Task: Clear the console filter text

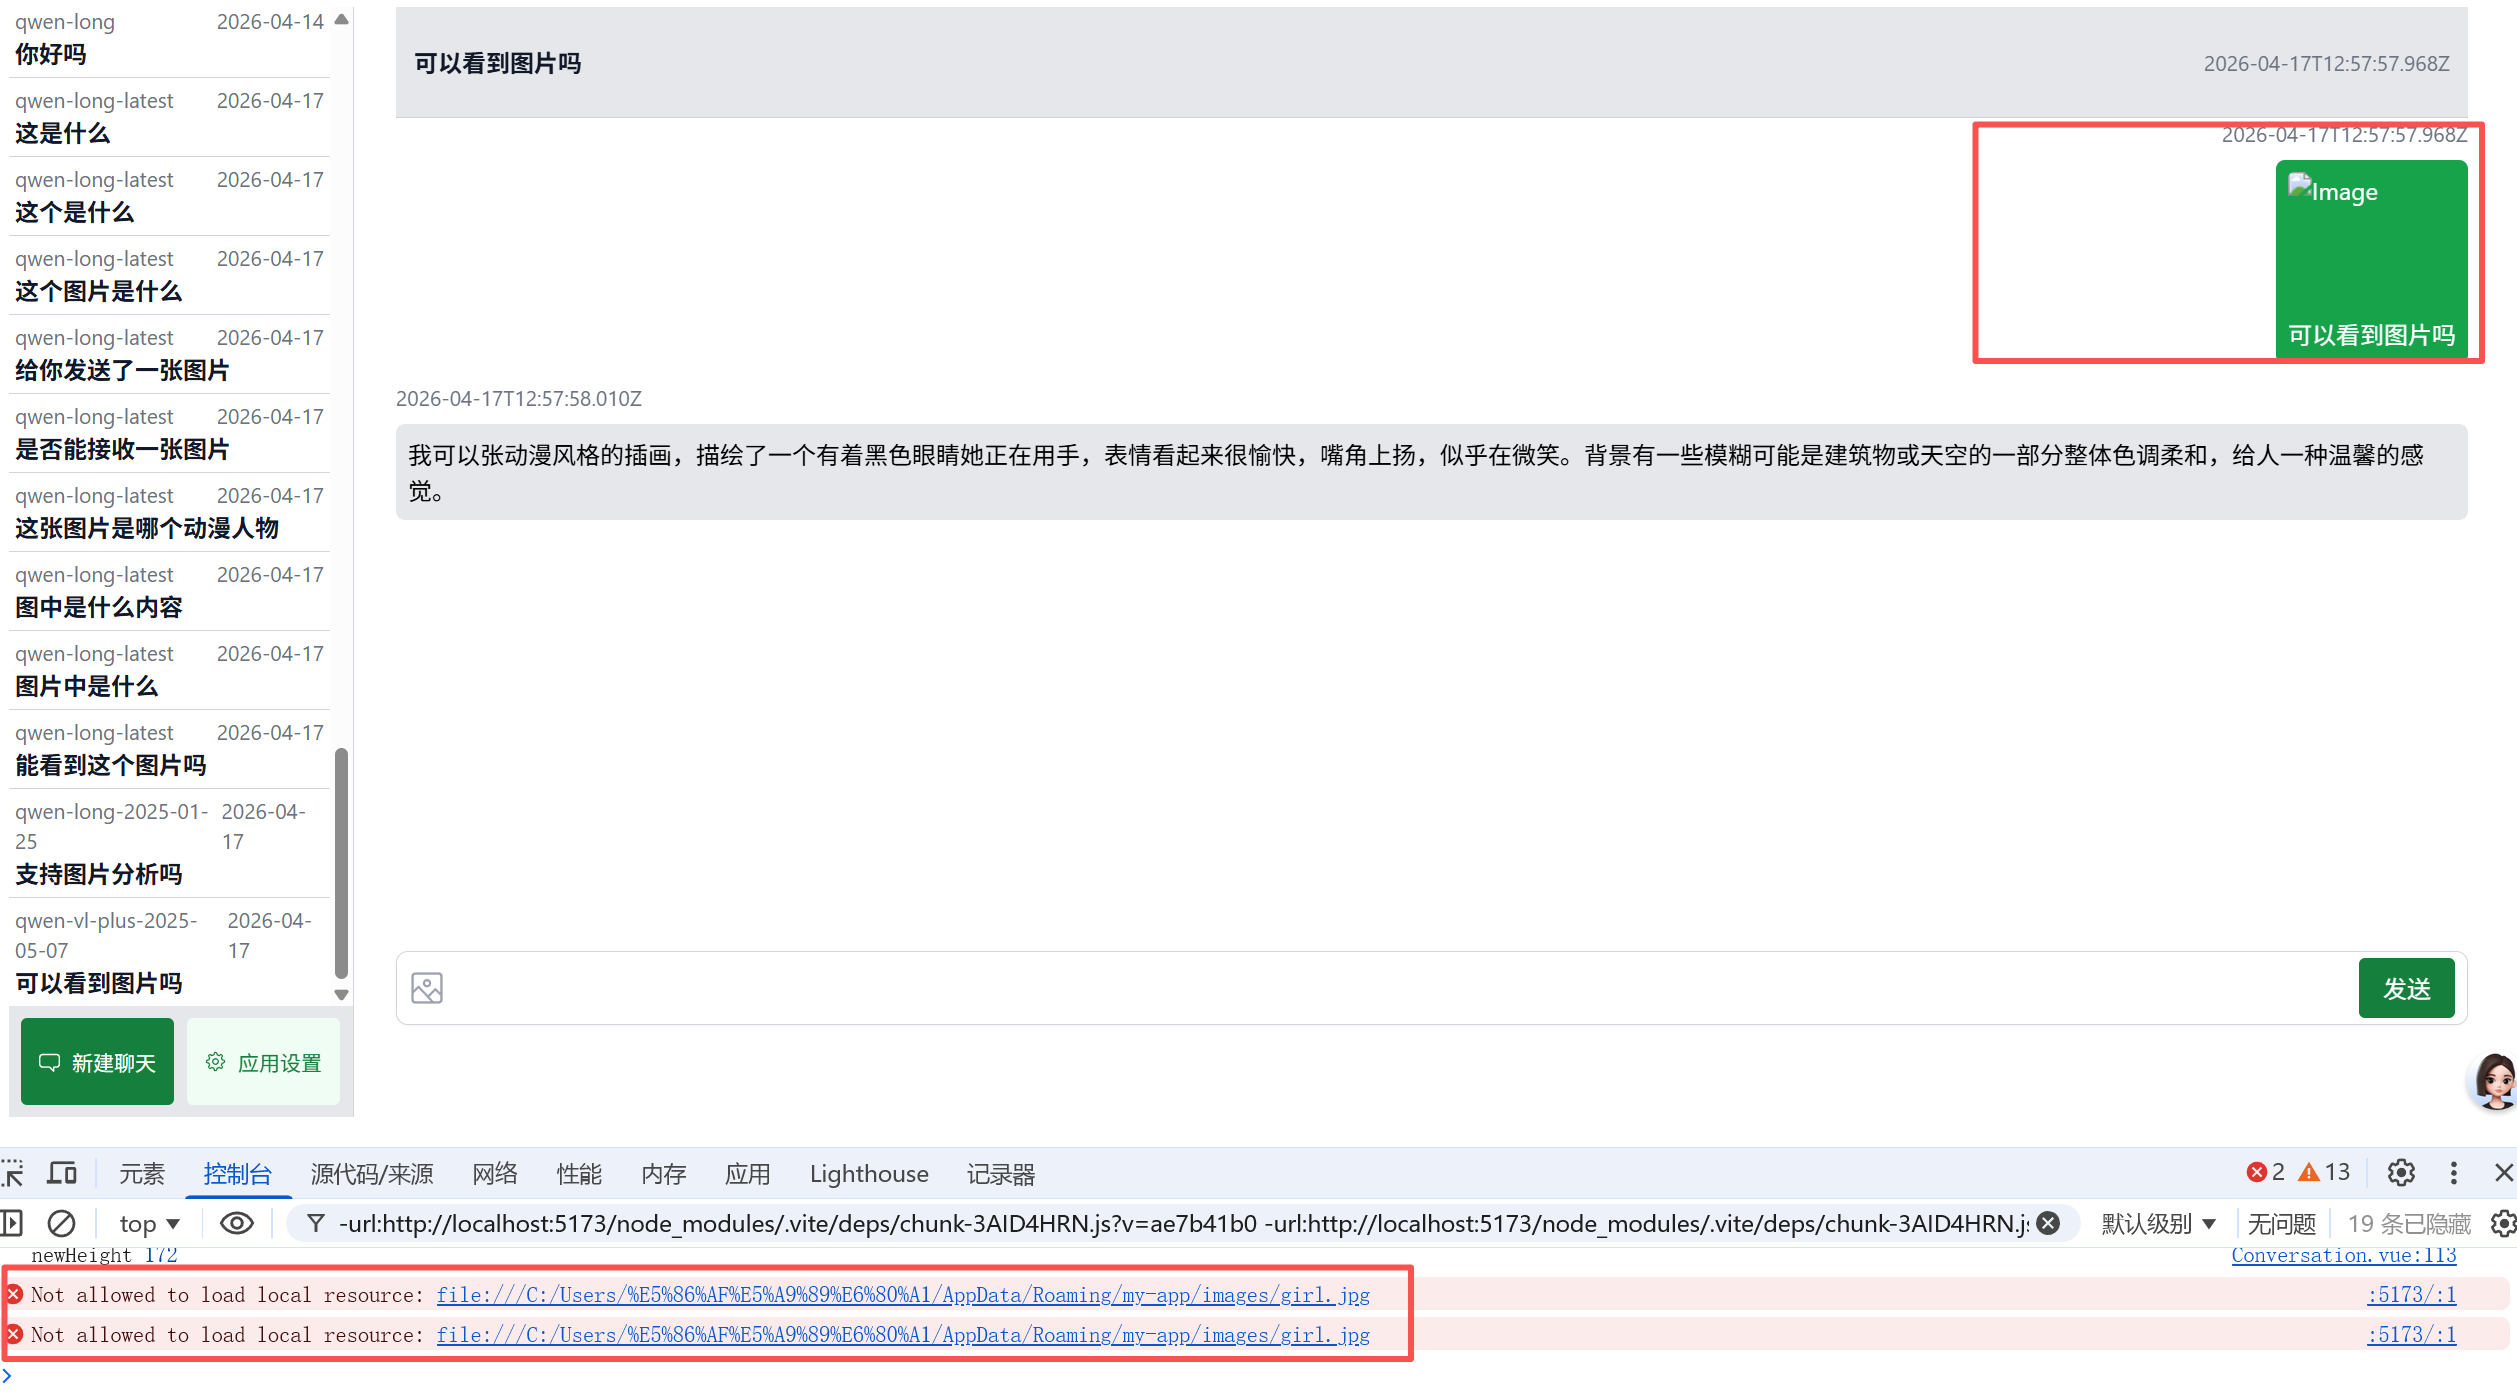Action: pyautogui.click(x=2048, y=1223)
